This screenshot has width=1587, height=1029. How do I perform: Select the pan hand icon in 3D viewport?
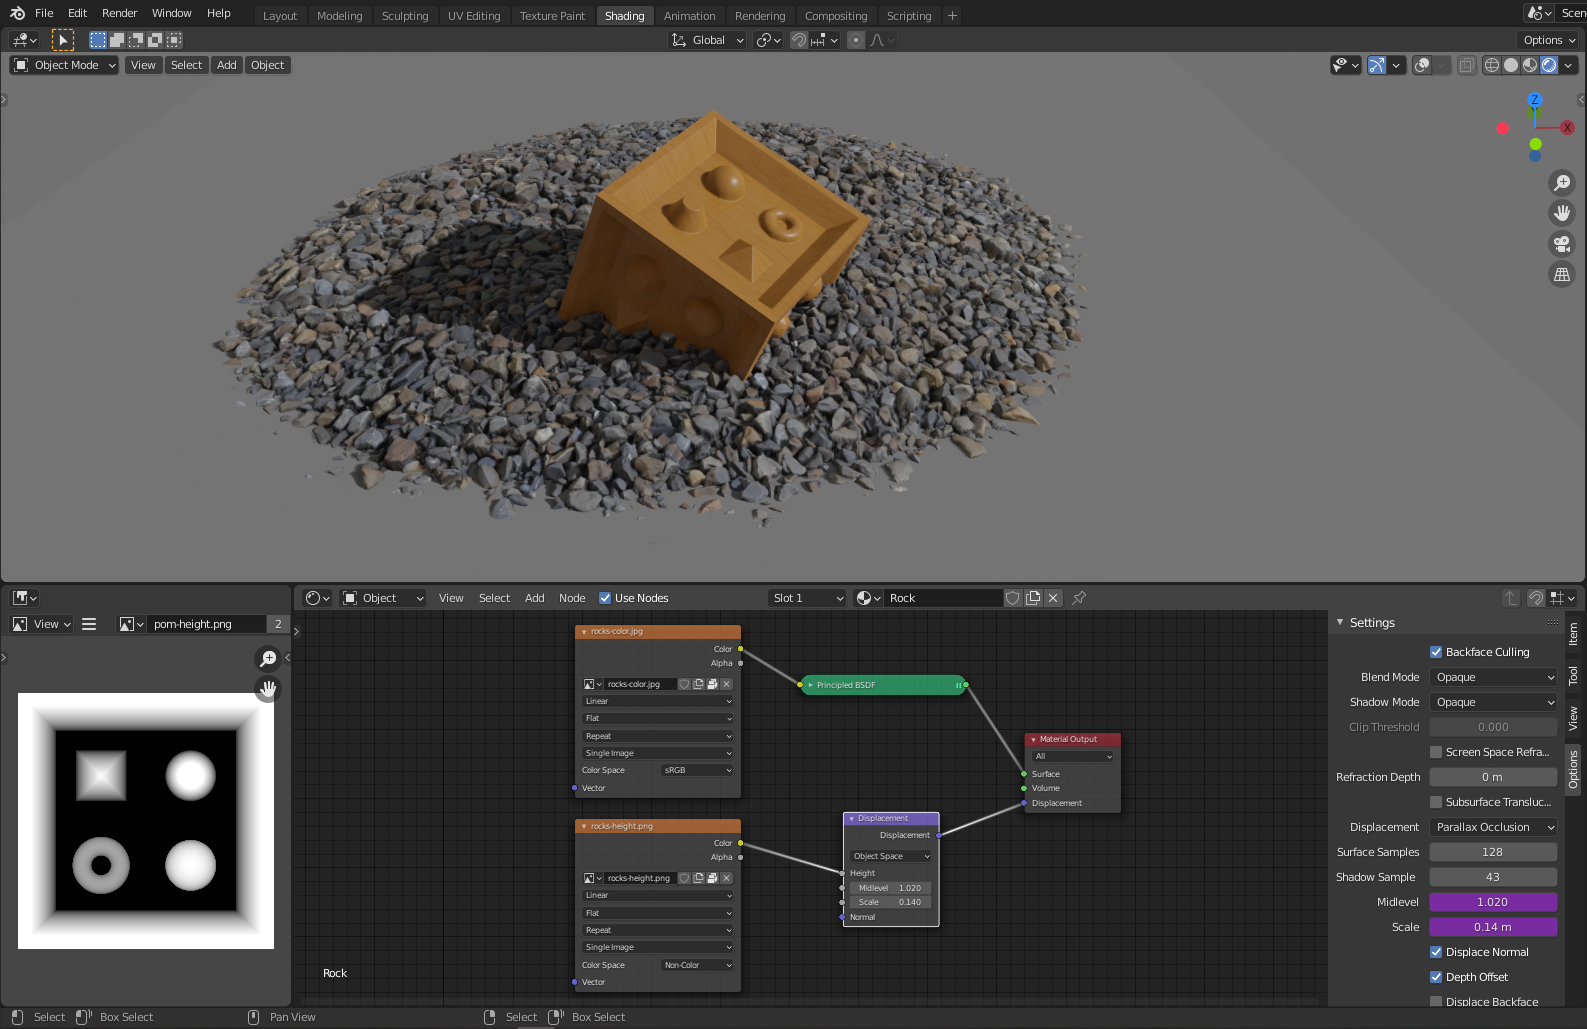[1561, 213]
